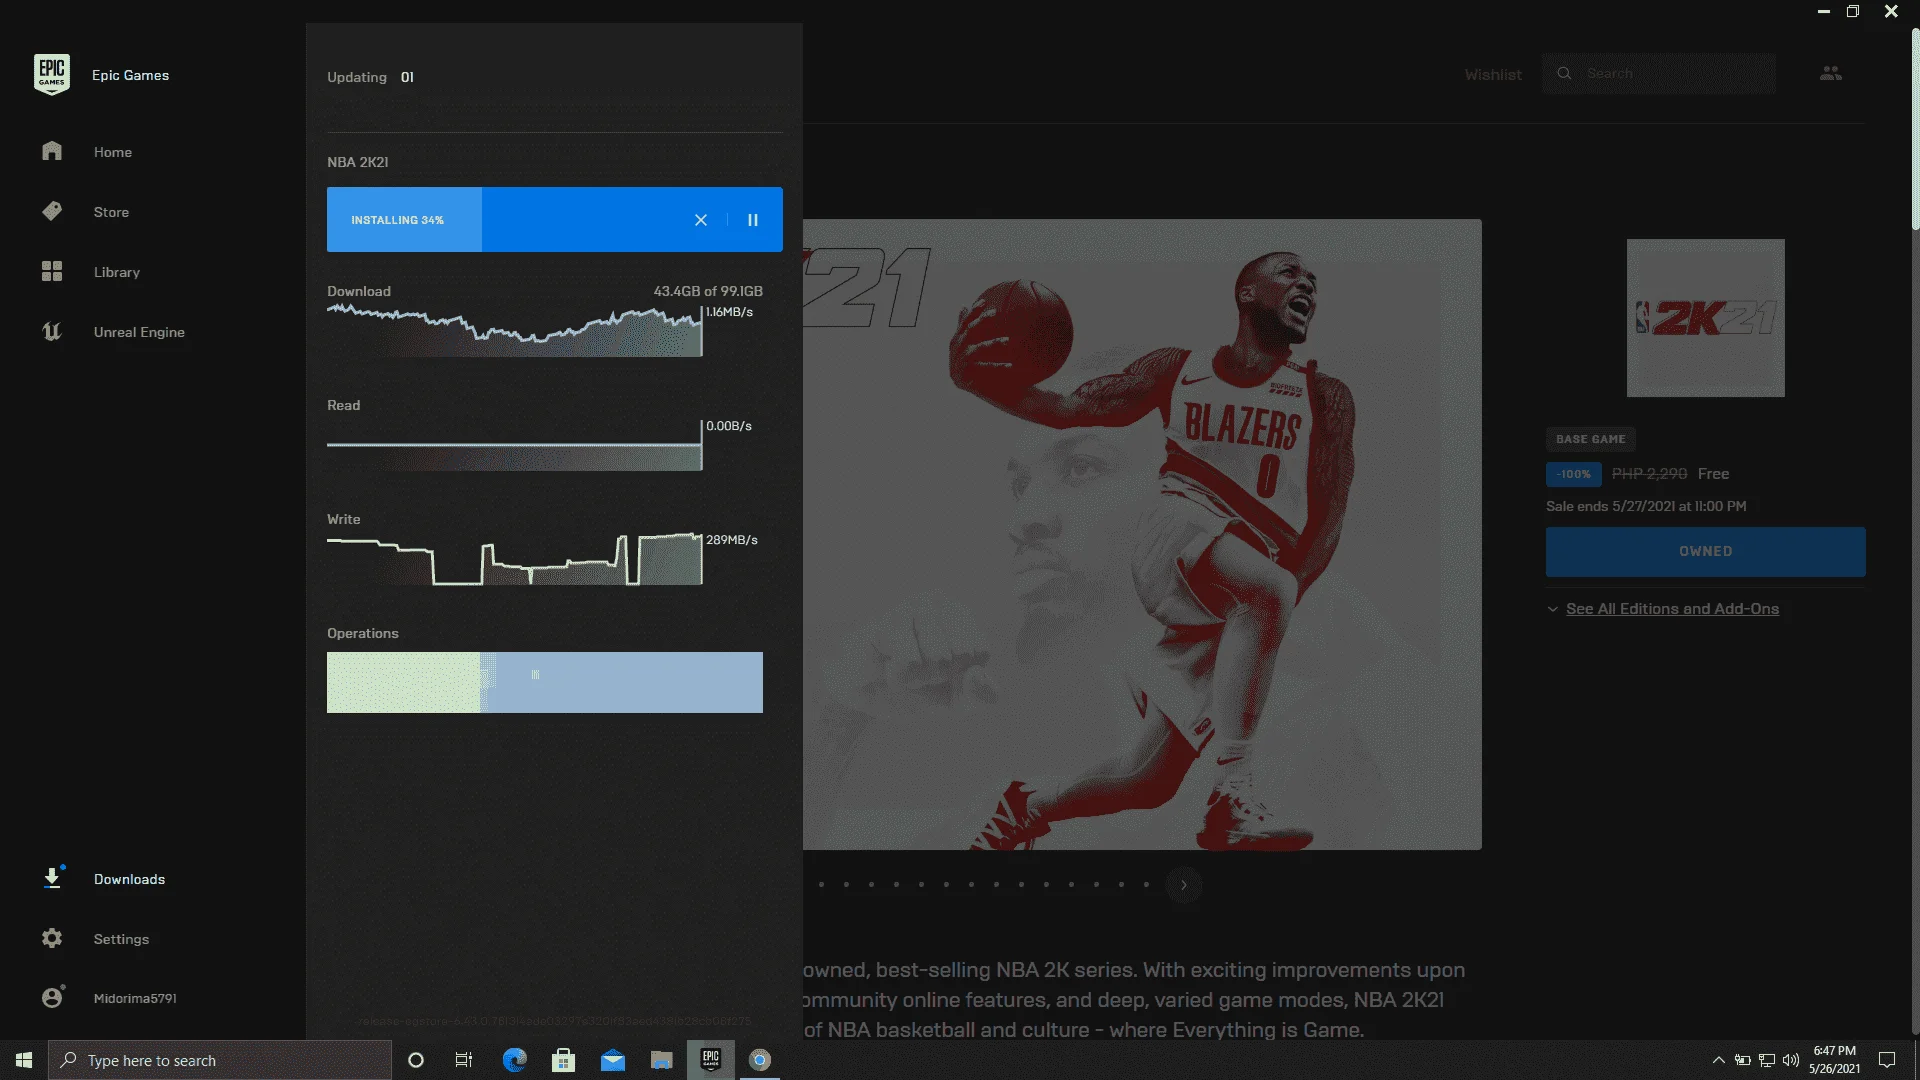
Task: Go to Store in sidebar
Action: click(x=111, y=212)
